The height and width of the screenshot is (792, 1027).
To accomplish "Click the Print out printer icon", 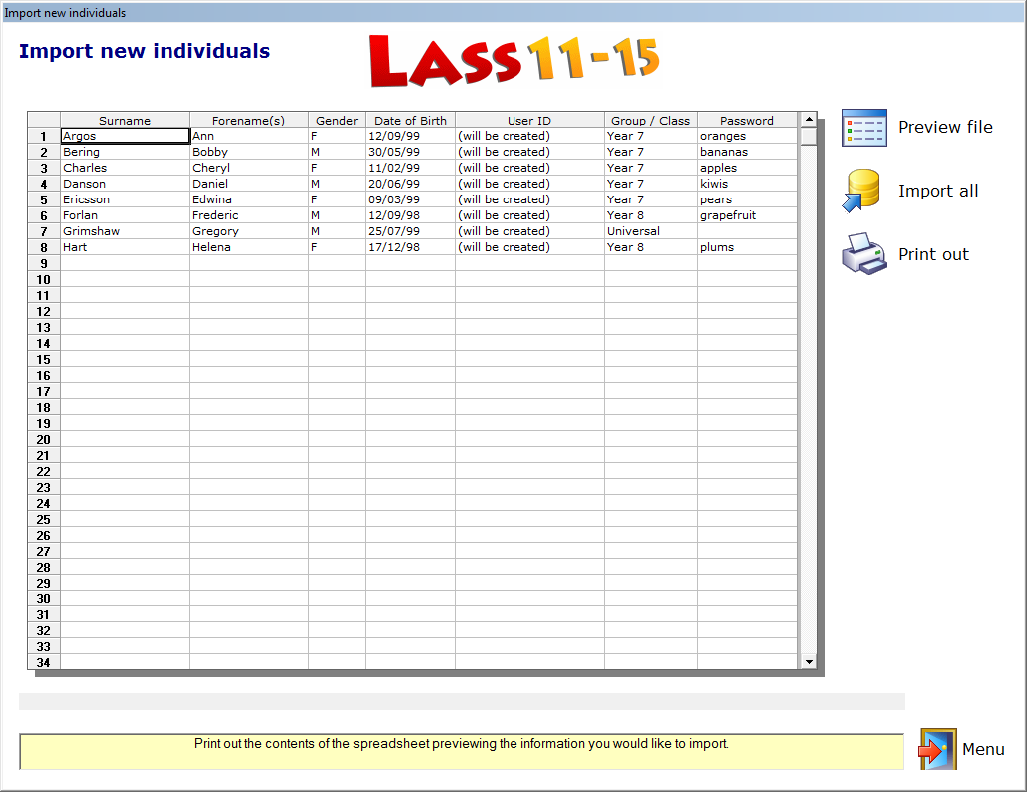I will point(864,254).
